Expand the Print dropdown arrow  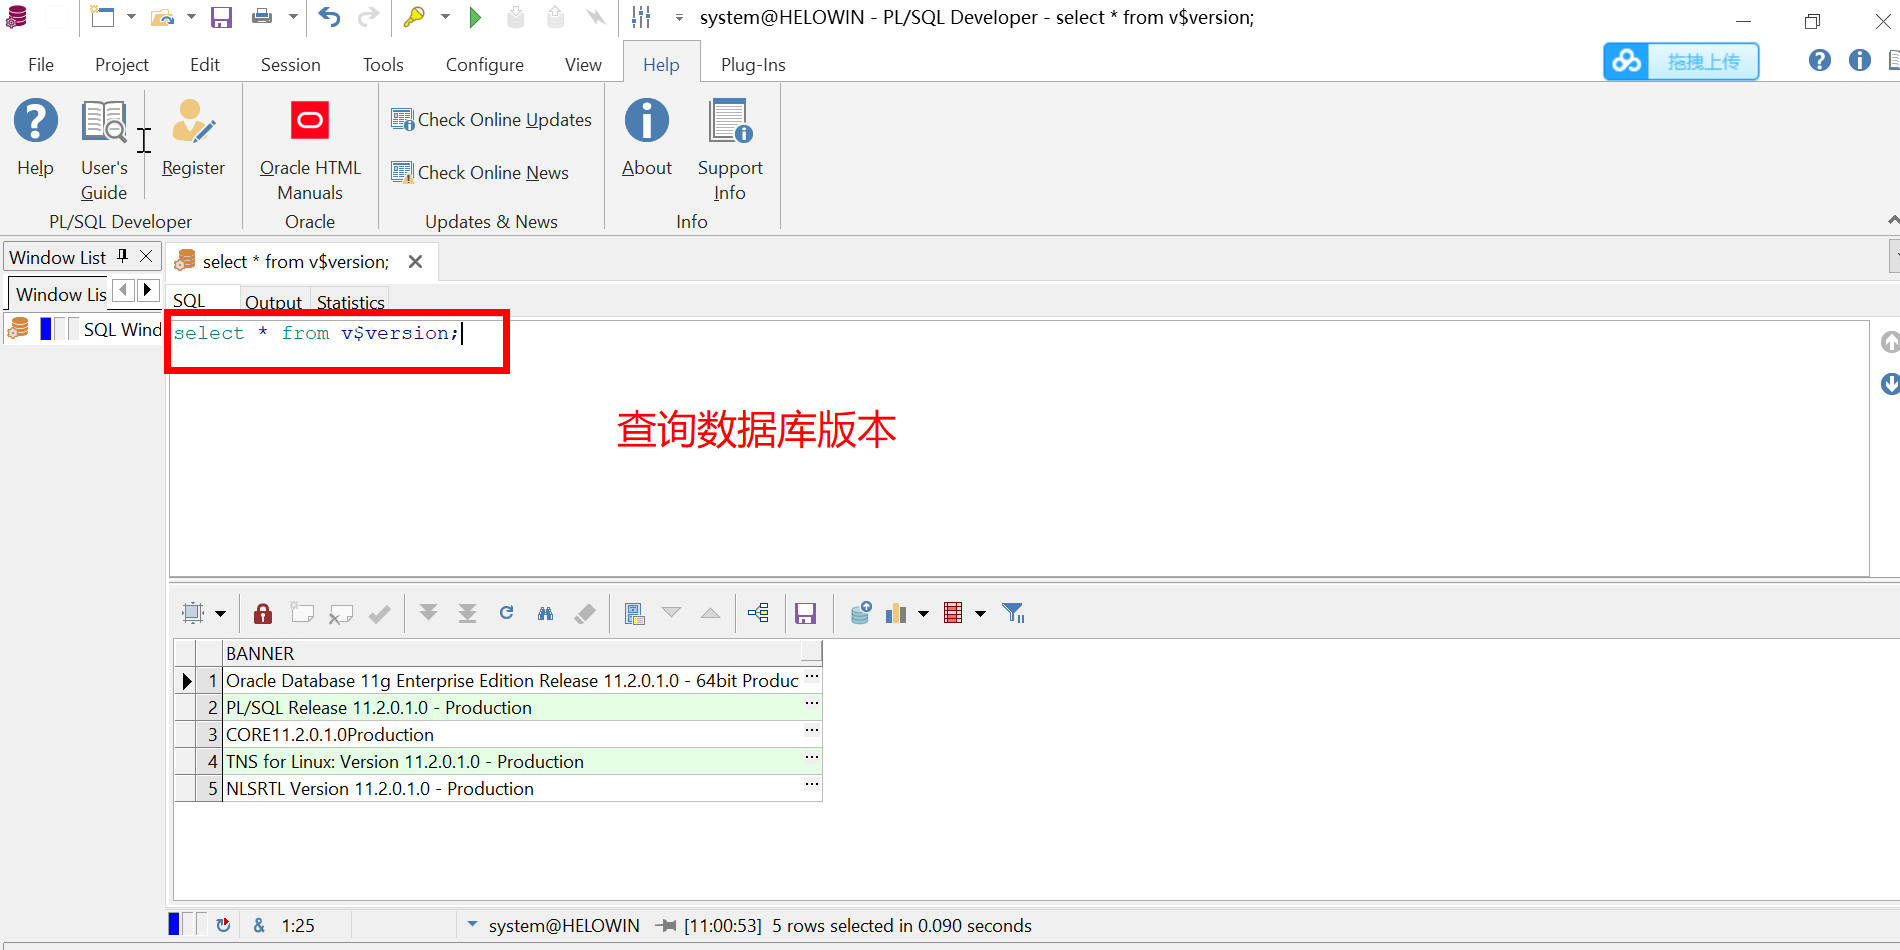click(293, 17)
